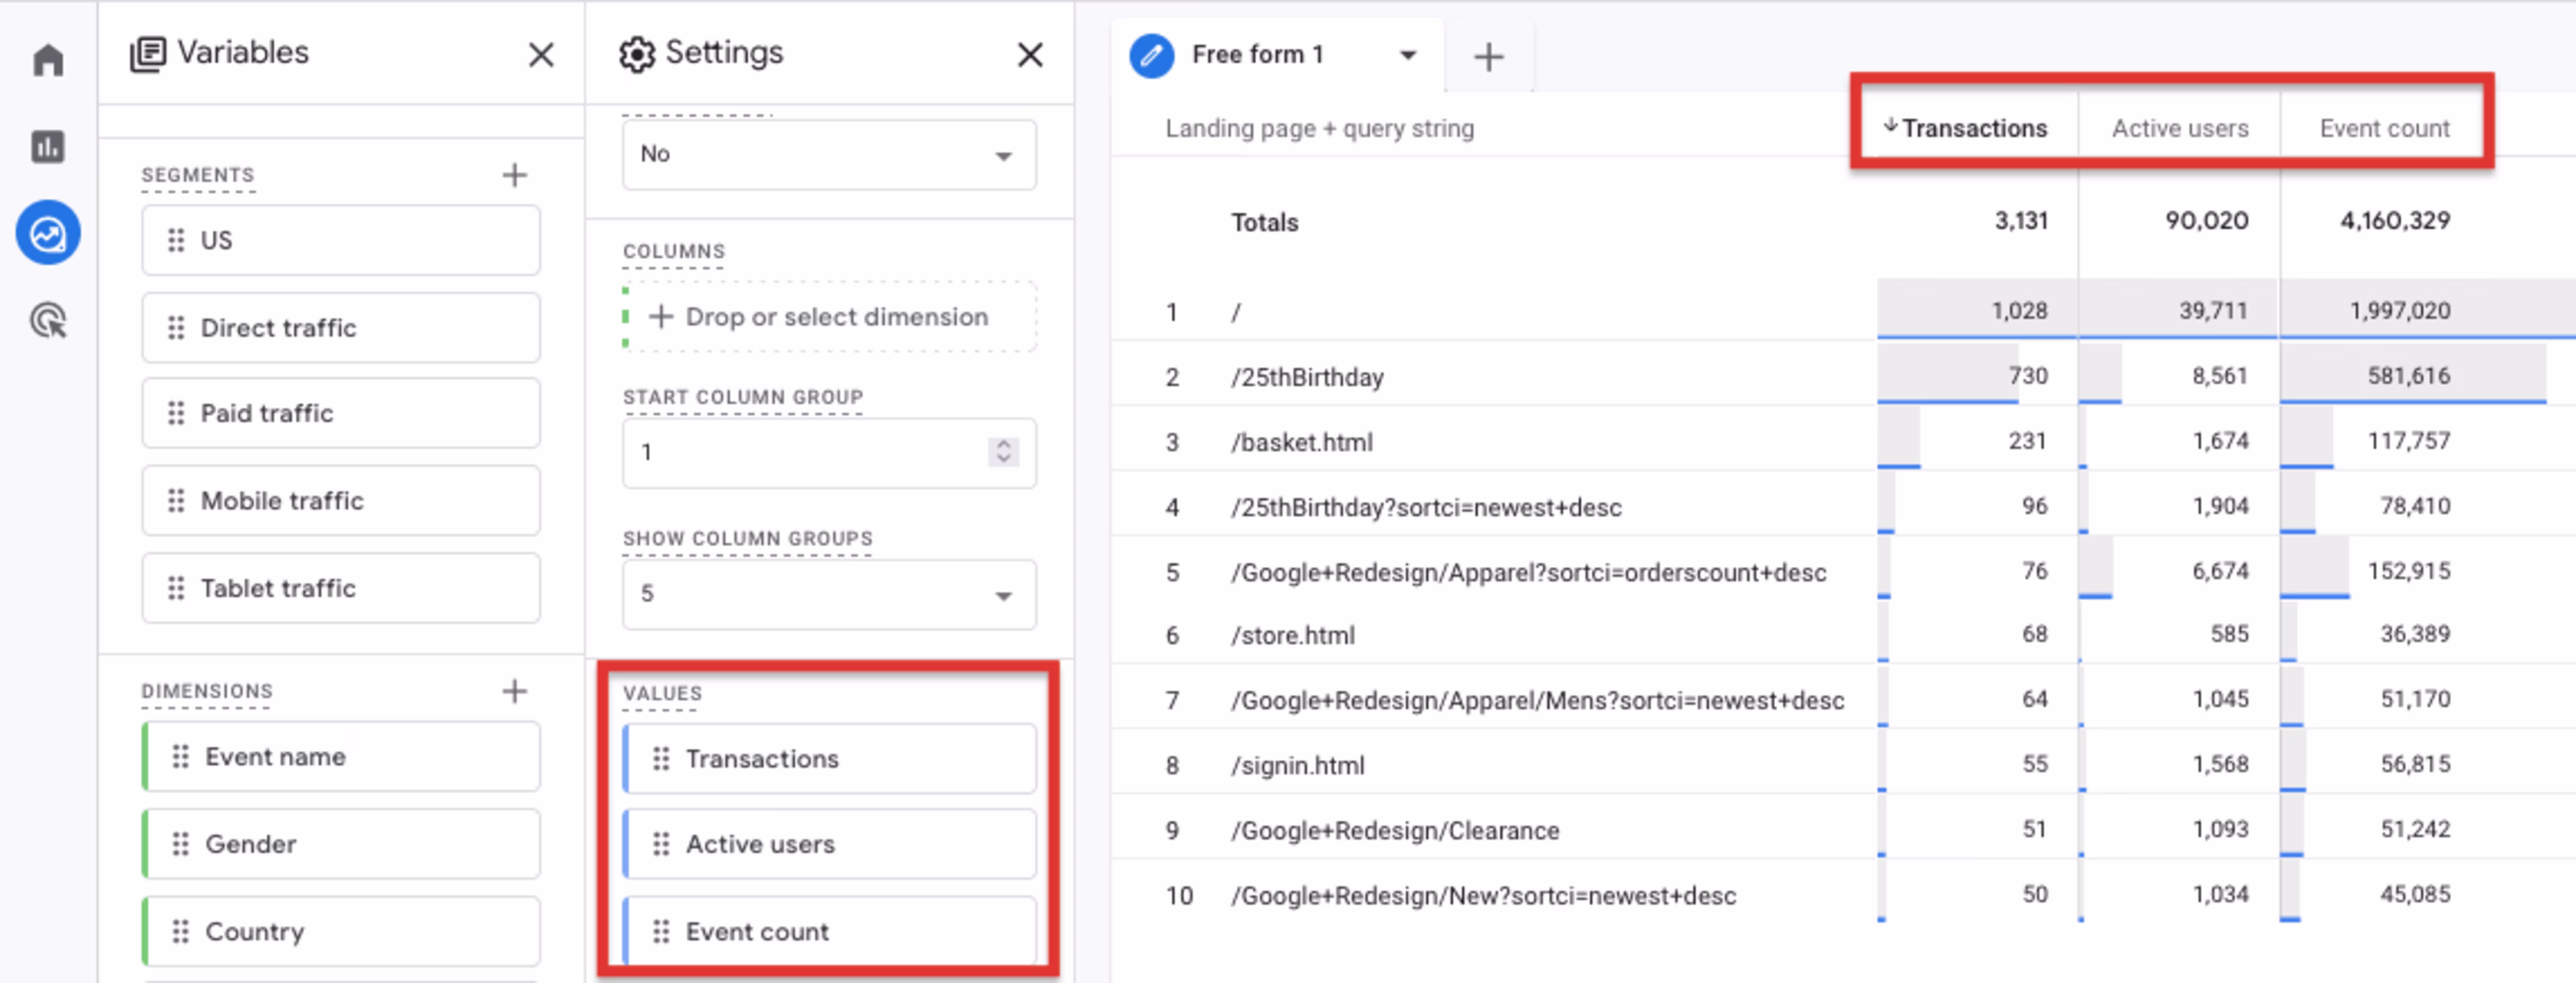Viewport: 2576px width, 983px height.
Task: Select the Explore compass icon in sidebar
Action: pyautogui.click(x=48, y=232)
